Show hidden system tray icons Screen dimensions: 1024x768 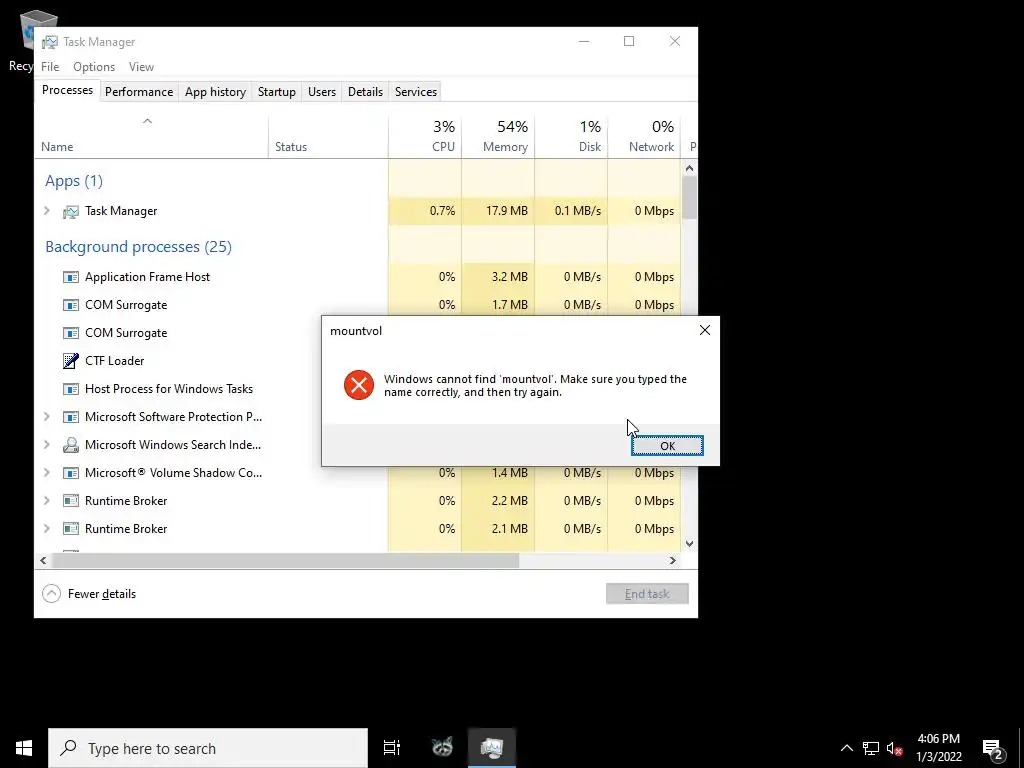[x=846, y=748]
